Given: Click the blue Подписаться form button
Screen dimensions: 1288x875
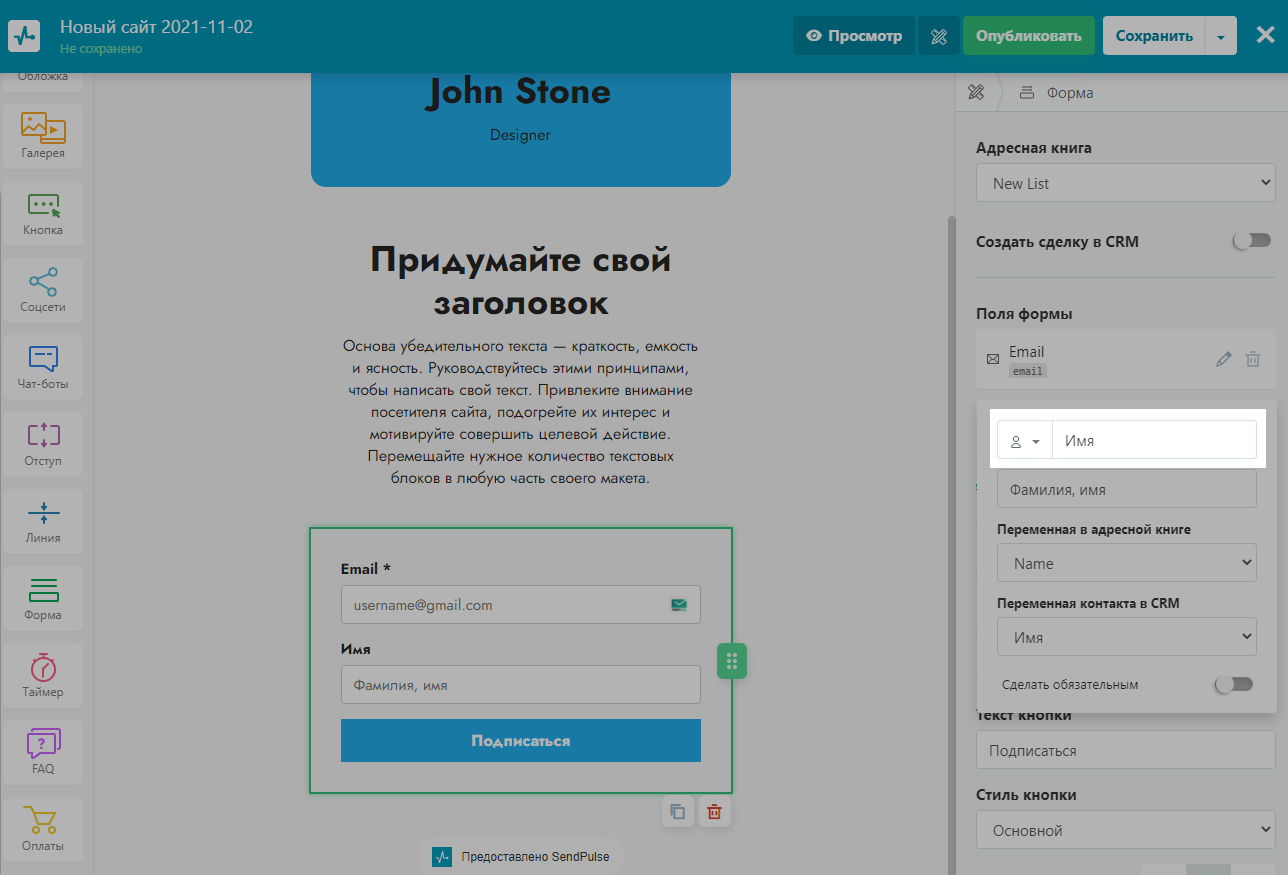Looking at the screenshot, I should [521, 741].
